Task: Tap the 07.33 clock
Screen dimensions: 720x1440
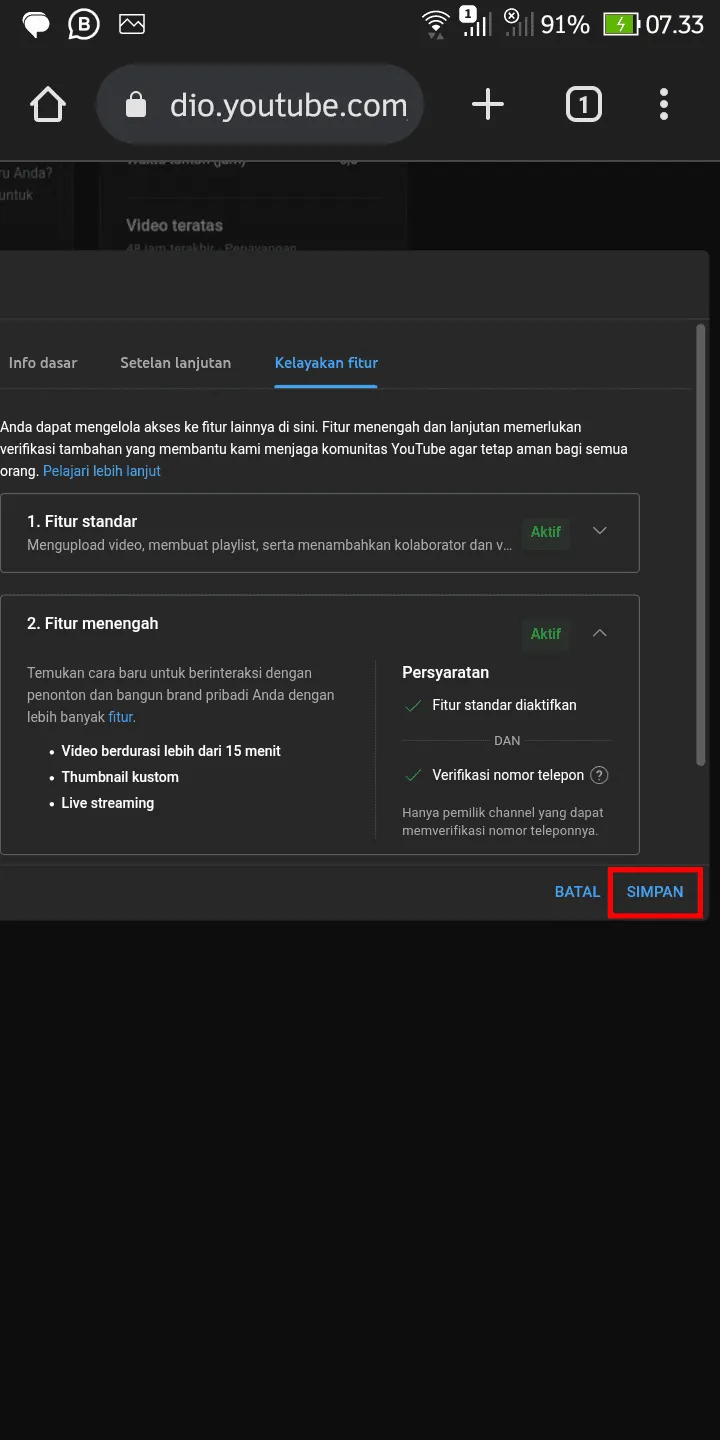Action: tap(675, 24)
